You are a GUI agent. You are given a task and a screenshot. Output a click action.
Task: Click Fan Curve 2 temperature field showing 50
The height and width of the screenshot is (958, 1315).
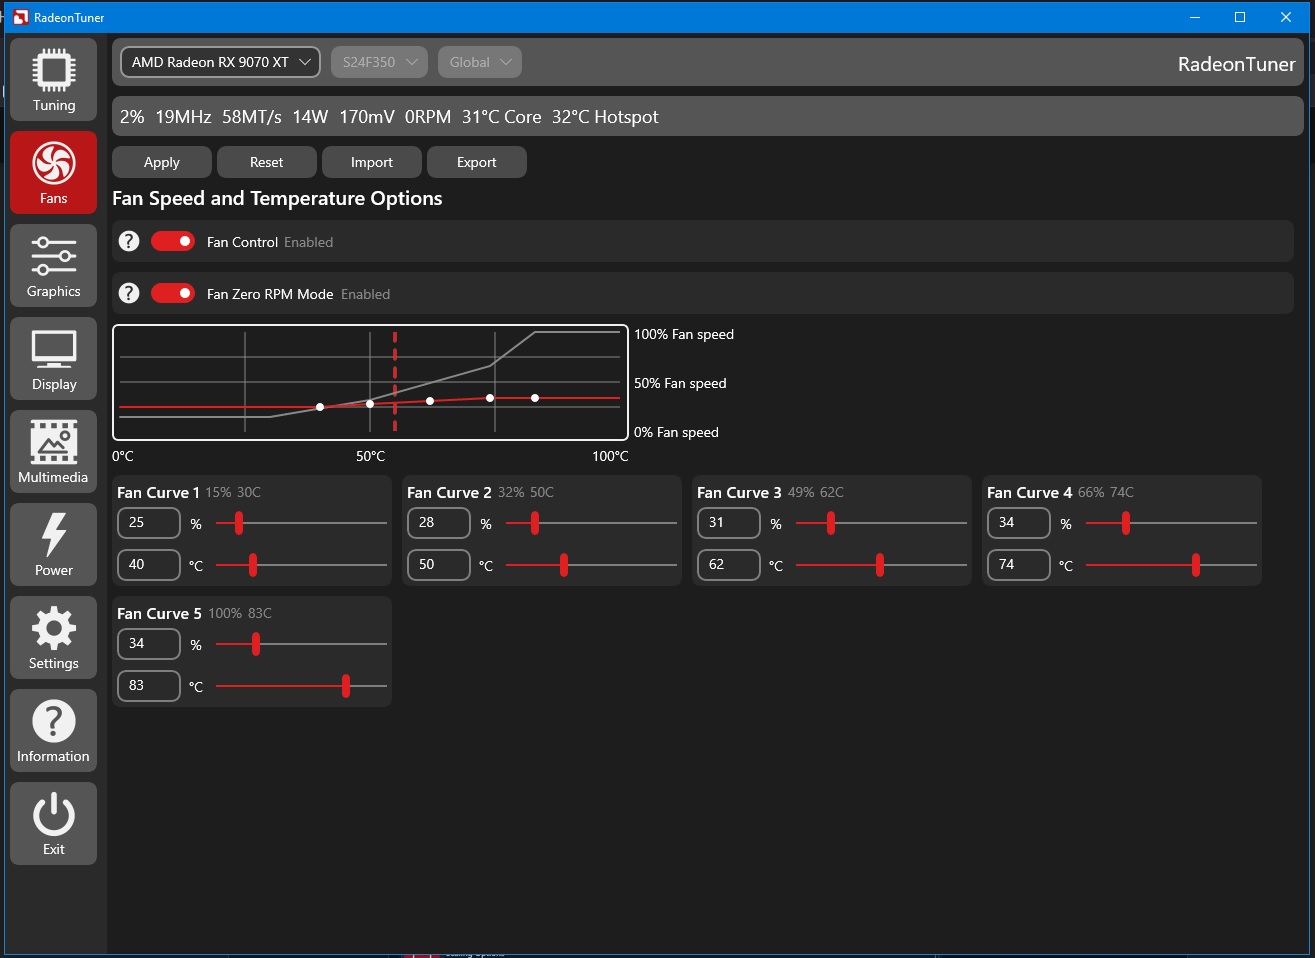[x=439, y=565]
